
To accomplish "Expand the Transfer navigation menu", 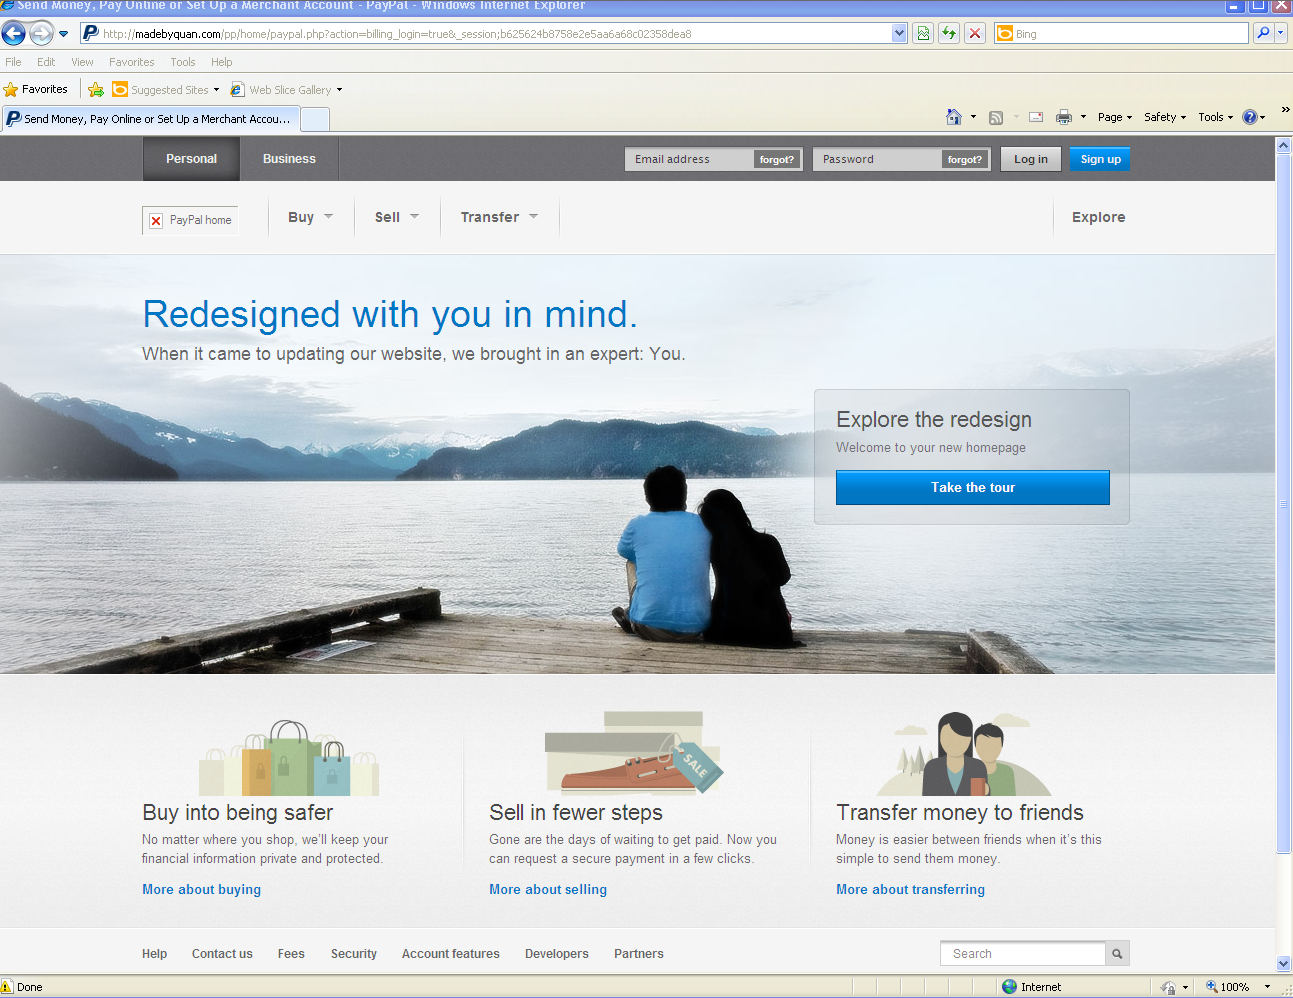I will pyautogui.click(x=499, y=217).
